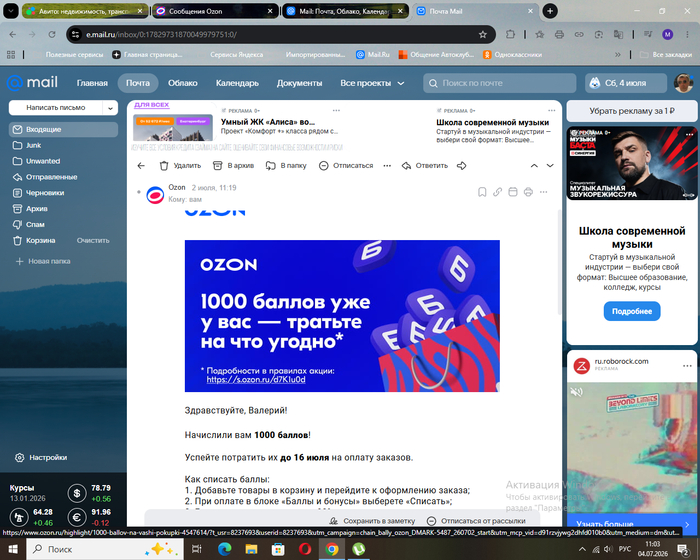Click Очистить next to Корзина

click(93, 240)
